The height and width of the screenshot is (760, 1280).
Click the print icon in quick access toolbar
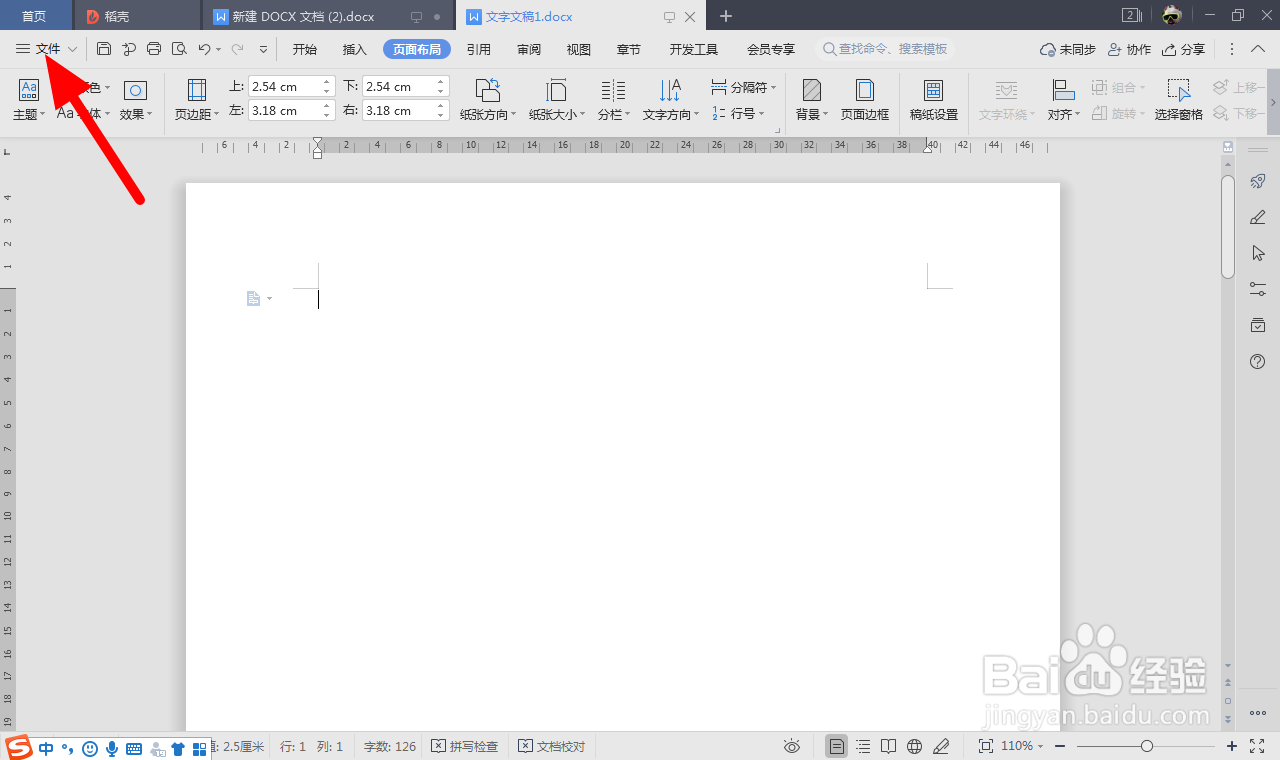(154, 49)
